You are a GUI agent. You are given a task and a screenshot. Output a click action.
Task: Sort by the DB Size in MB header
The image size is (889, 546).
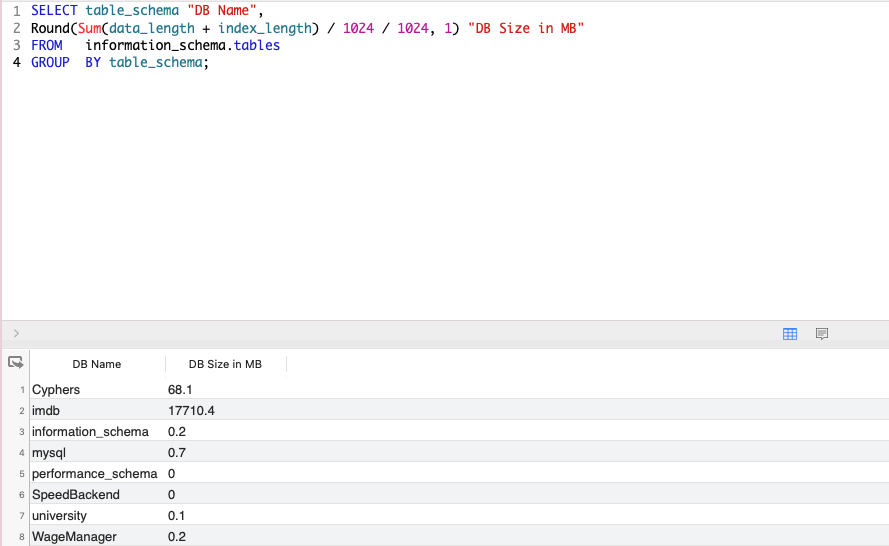coord(226,364)
